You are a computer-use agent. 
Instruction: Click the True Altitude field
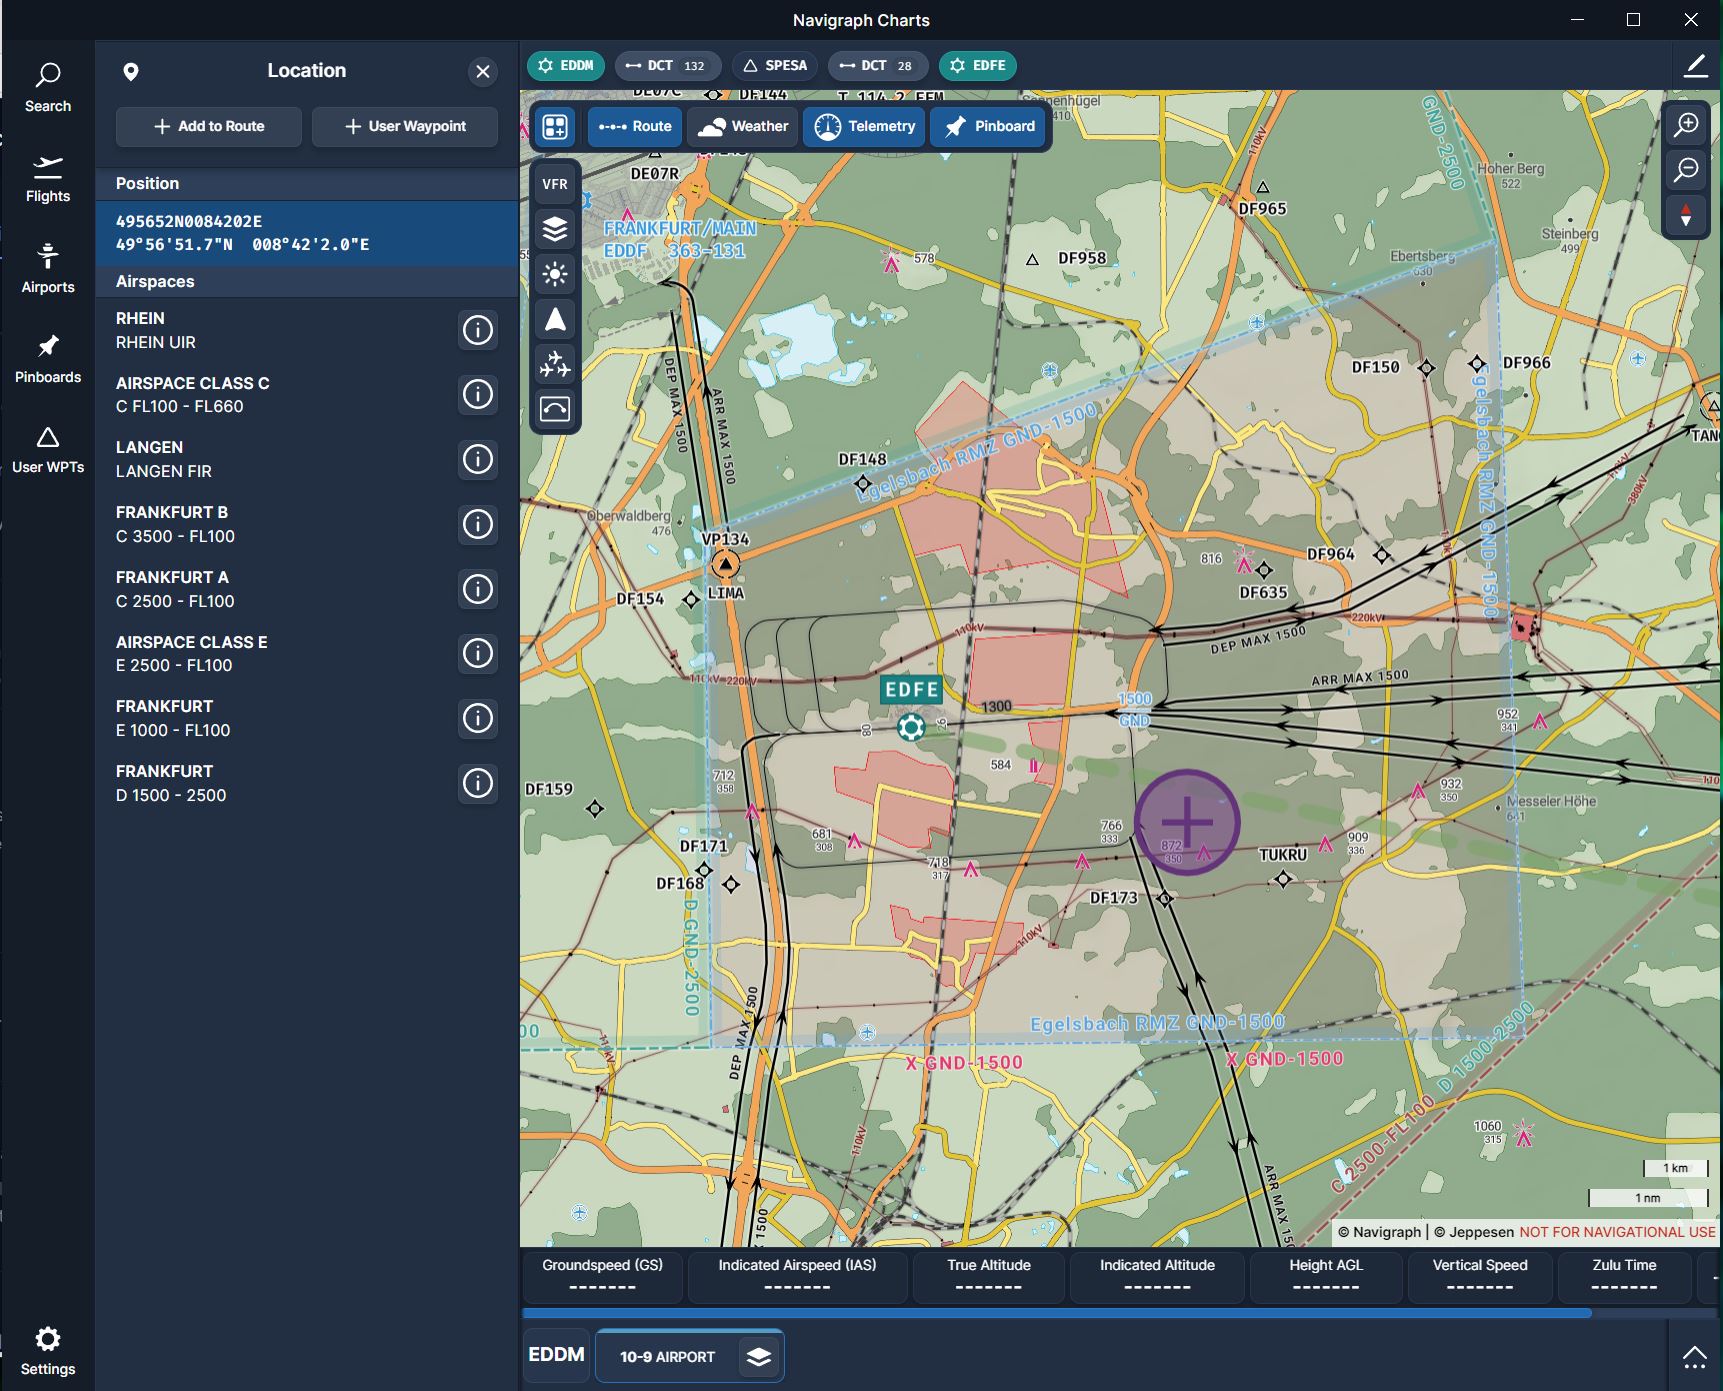988,1276
